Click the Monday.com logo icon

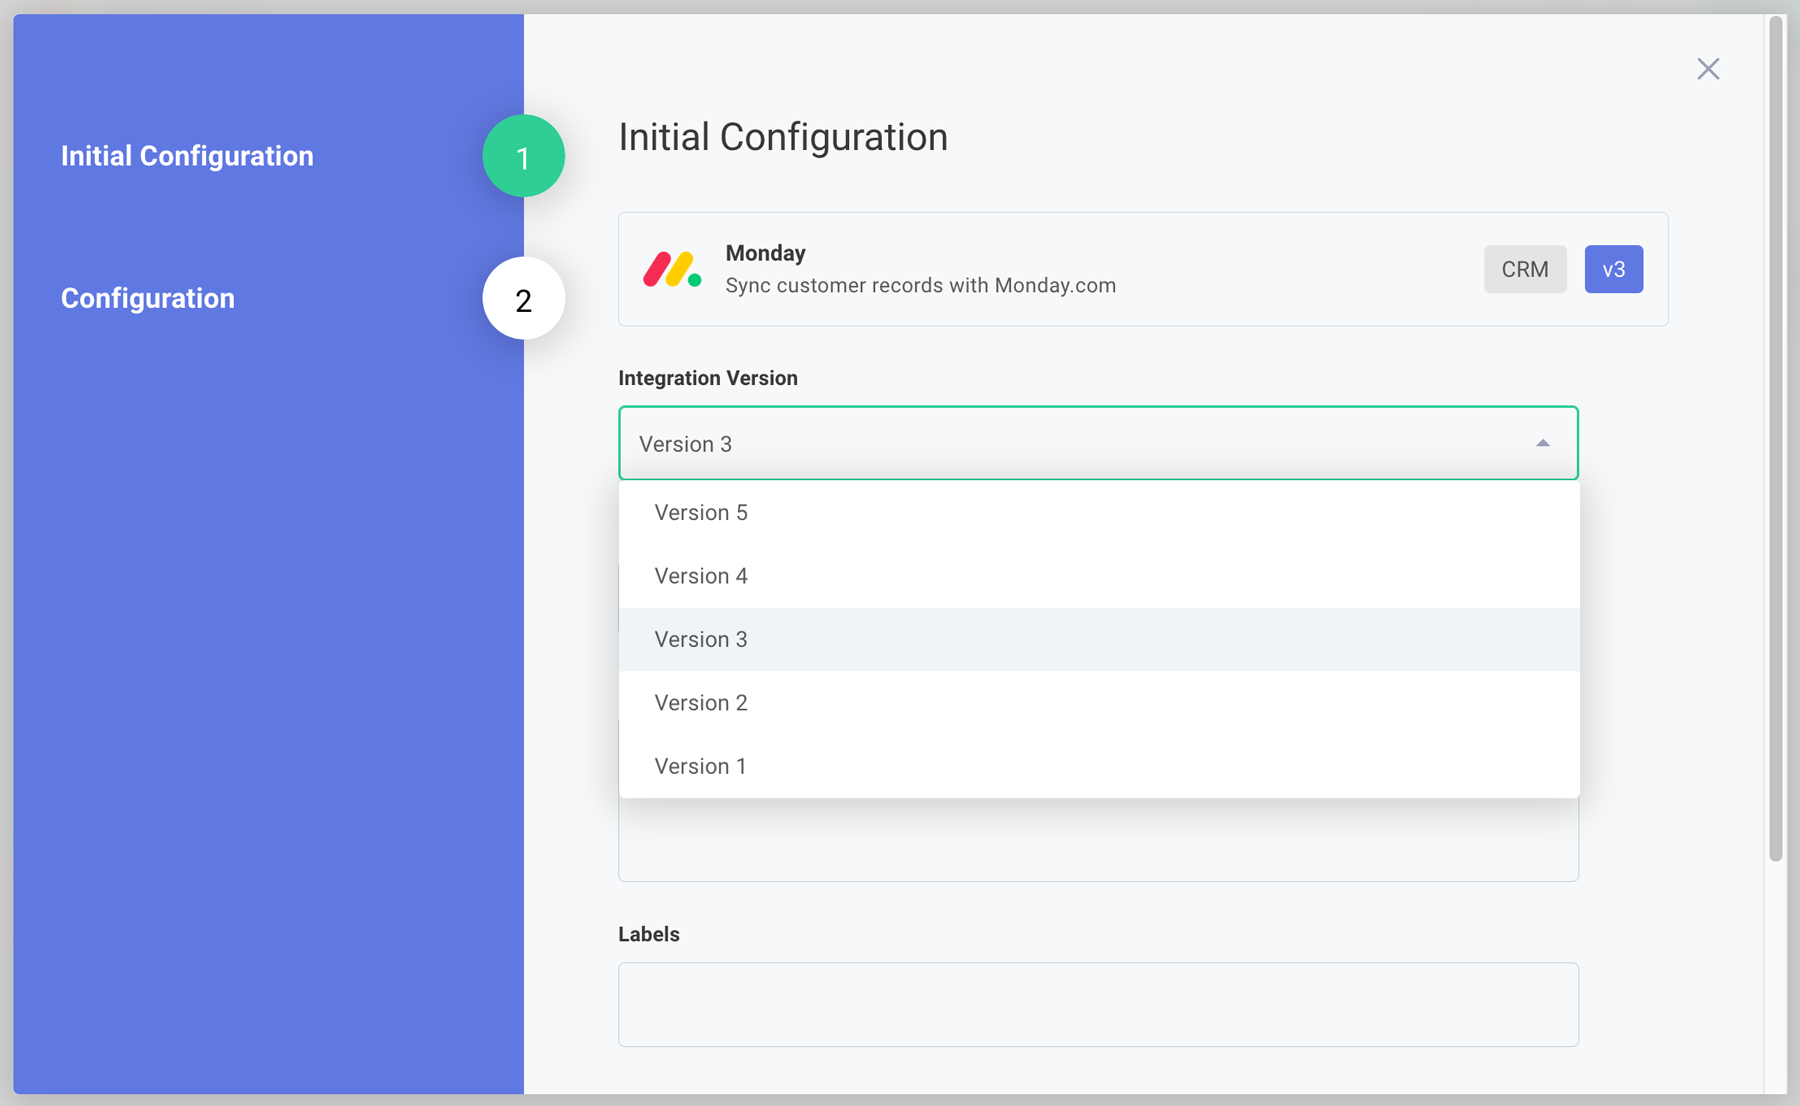click(x=672, y=268)
